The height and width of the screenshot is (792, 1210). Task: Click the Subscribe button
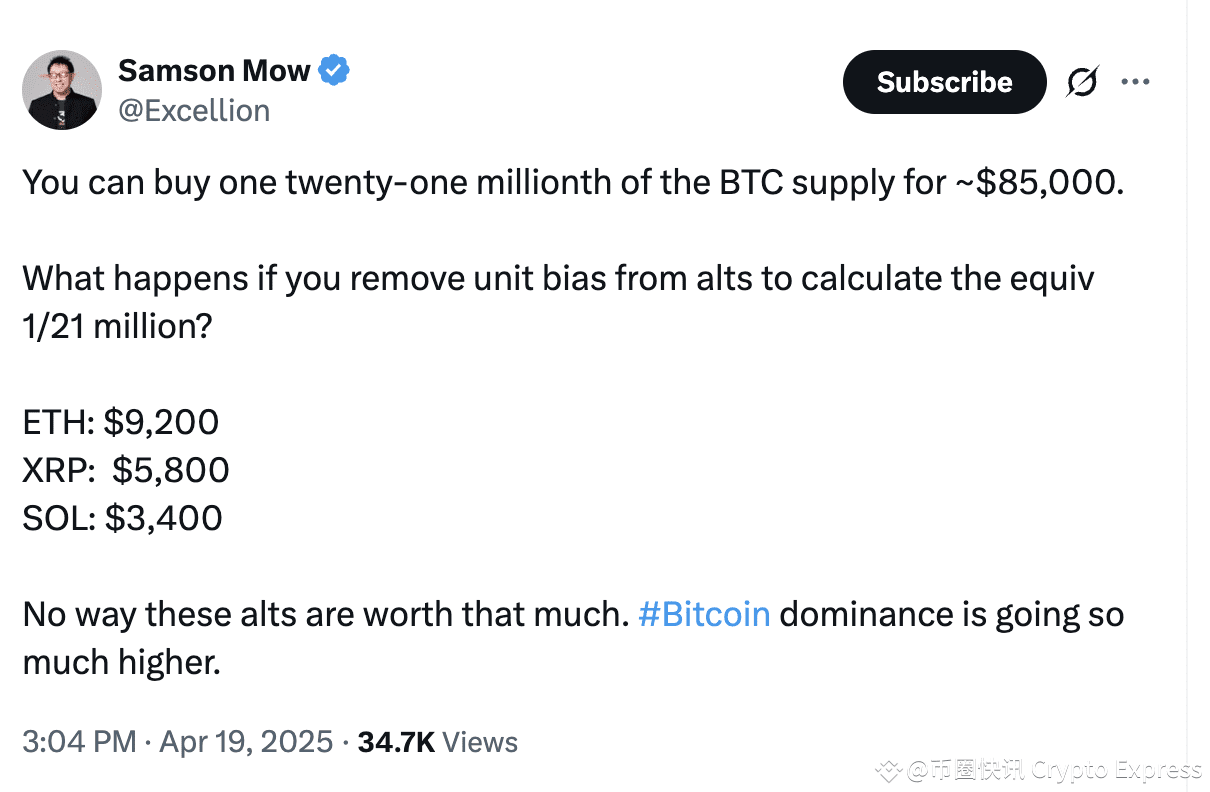944,82
